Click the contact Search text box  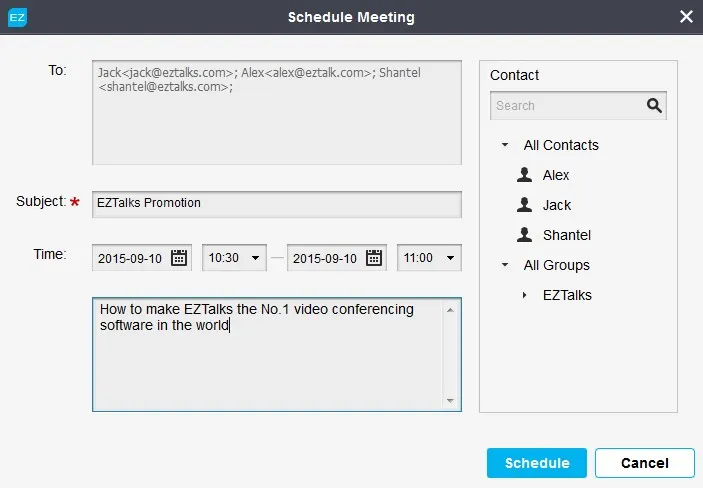pos(568,105)
